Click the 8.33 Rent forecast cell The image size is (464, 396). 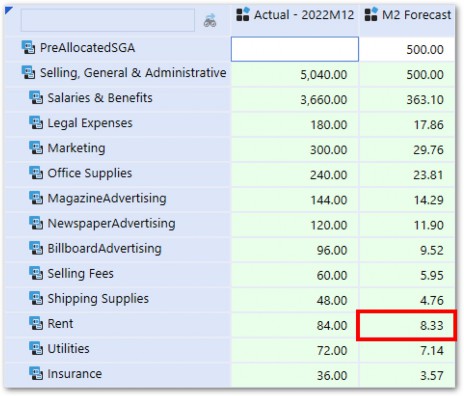click(x=406, y=325)
